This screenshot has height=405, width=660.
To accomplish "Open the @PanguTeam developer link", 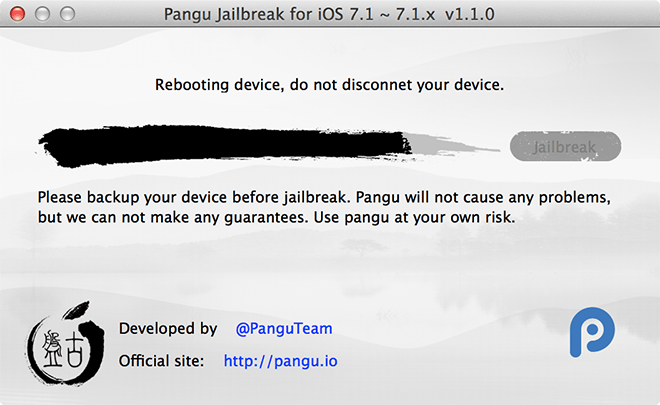I will tap(284, 328).
